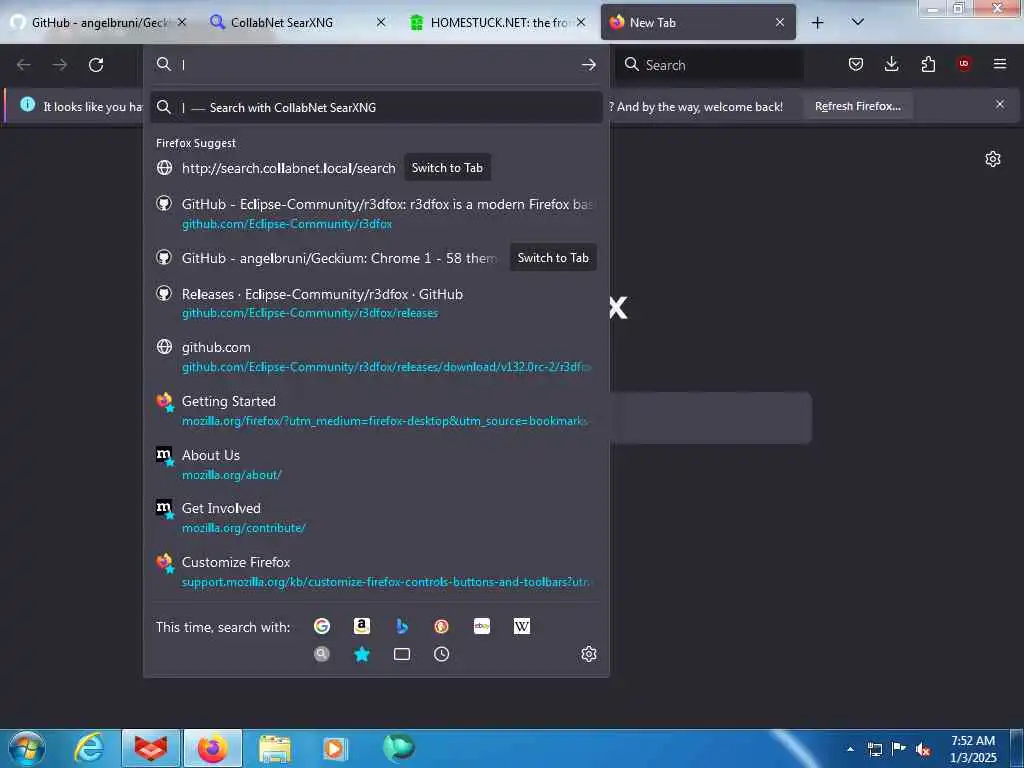Search only Bookmarks with the star icon
Viewport: 1024px width, 768px height.
pos(362,654)
